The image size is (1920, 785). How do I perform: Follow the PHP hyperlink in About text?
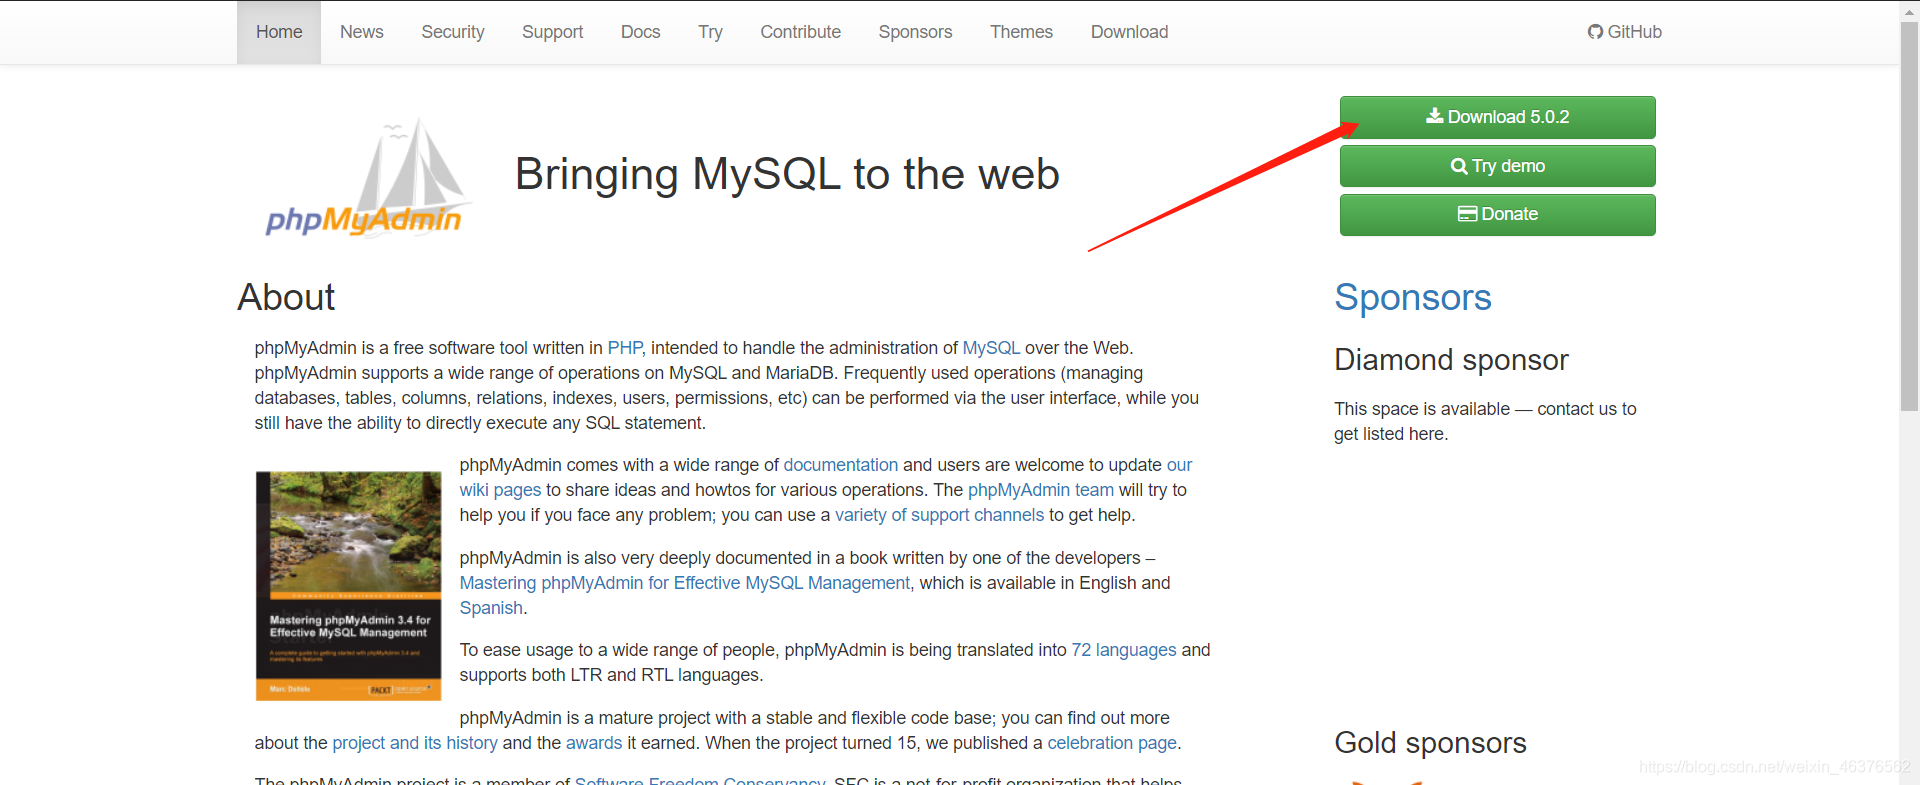click(625, 348)
